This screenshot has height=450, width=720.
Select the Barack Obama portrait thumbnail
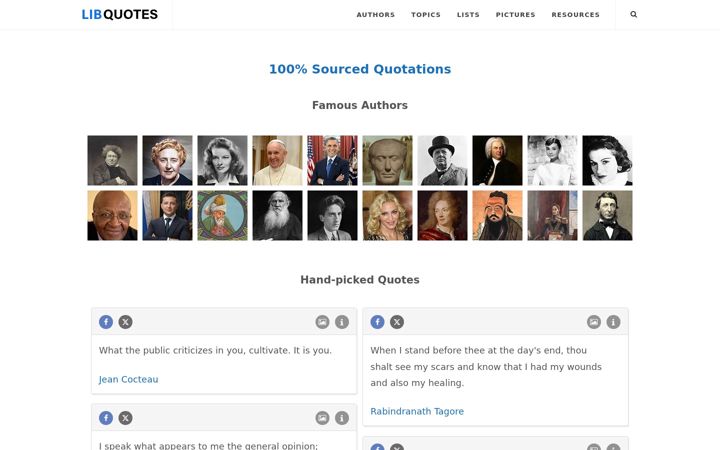[x=332, y=160]
